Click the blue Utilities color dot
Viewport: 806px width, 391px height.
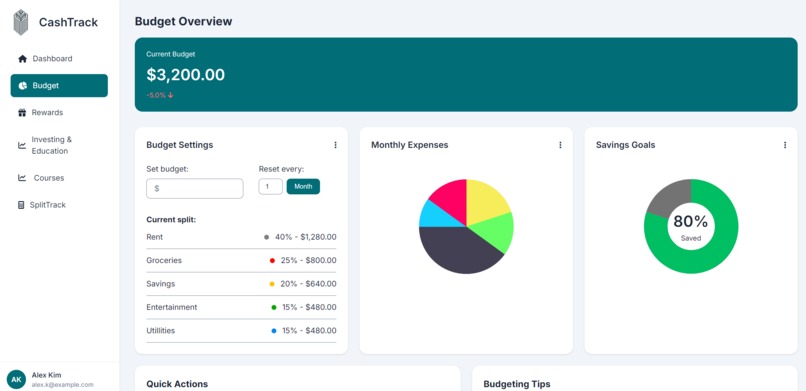(x=274, y=331)
